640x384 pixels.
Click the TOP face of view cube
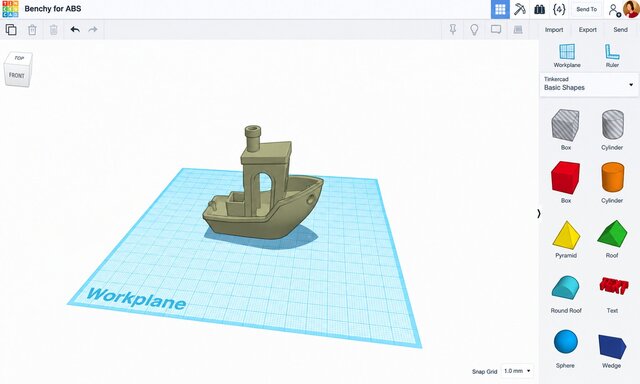click(x=19, y=58)
